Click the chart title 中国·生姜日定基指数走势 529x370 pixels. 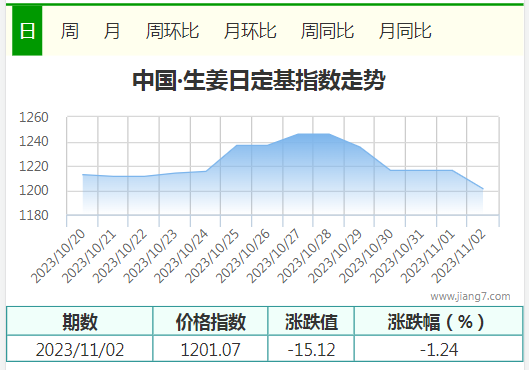click(259, 81)
